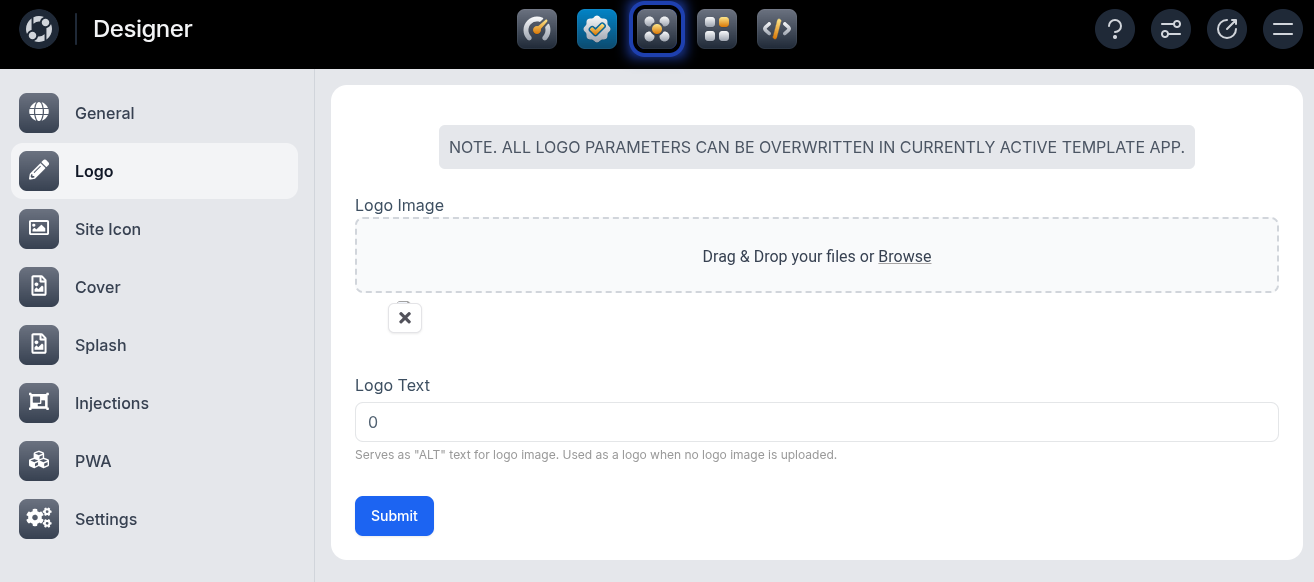
Task: Click the circular logo beside Designer
Action: [39, 29]
